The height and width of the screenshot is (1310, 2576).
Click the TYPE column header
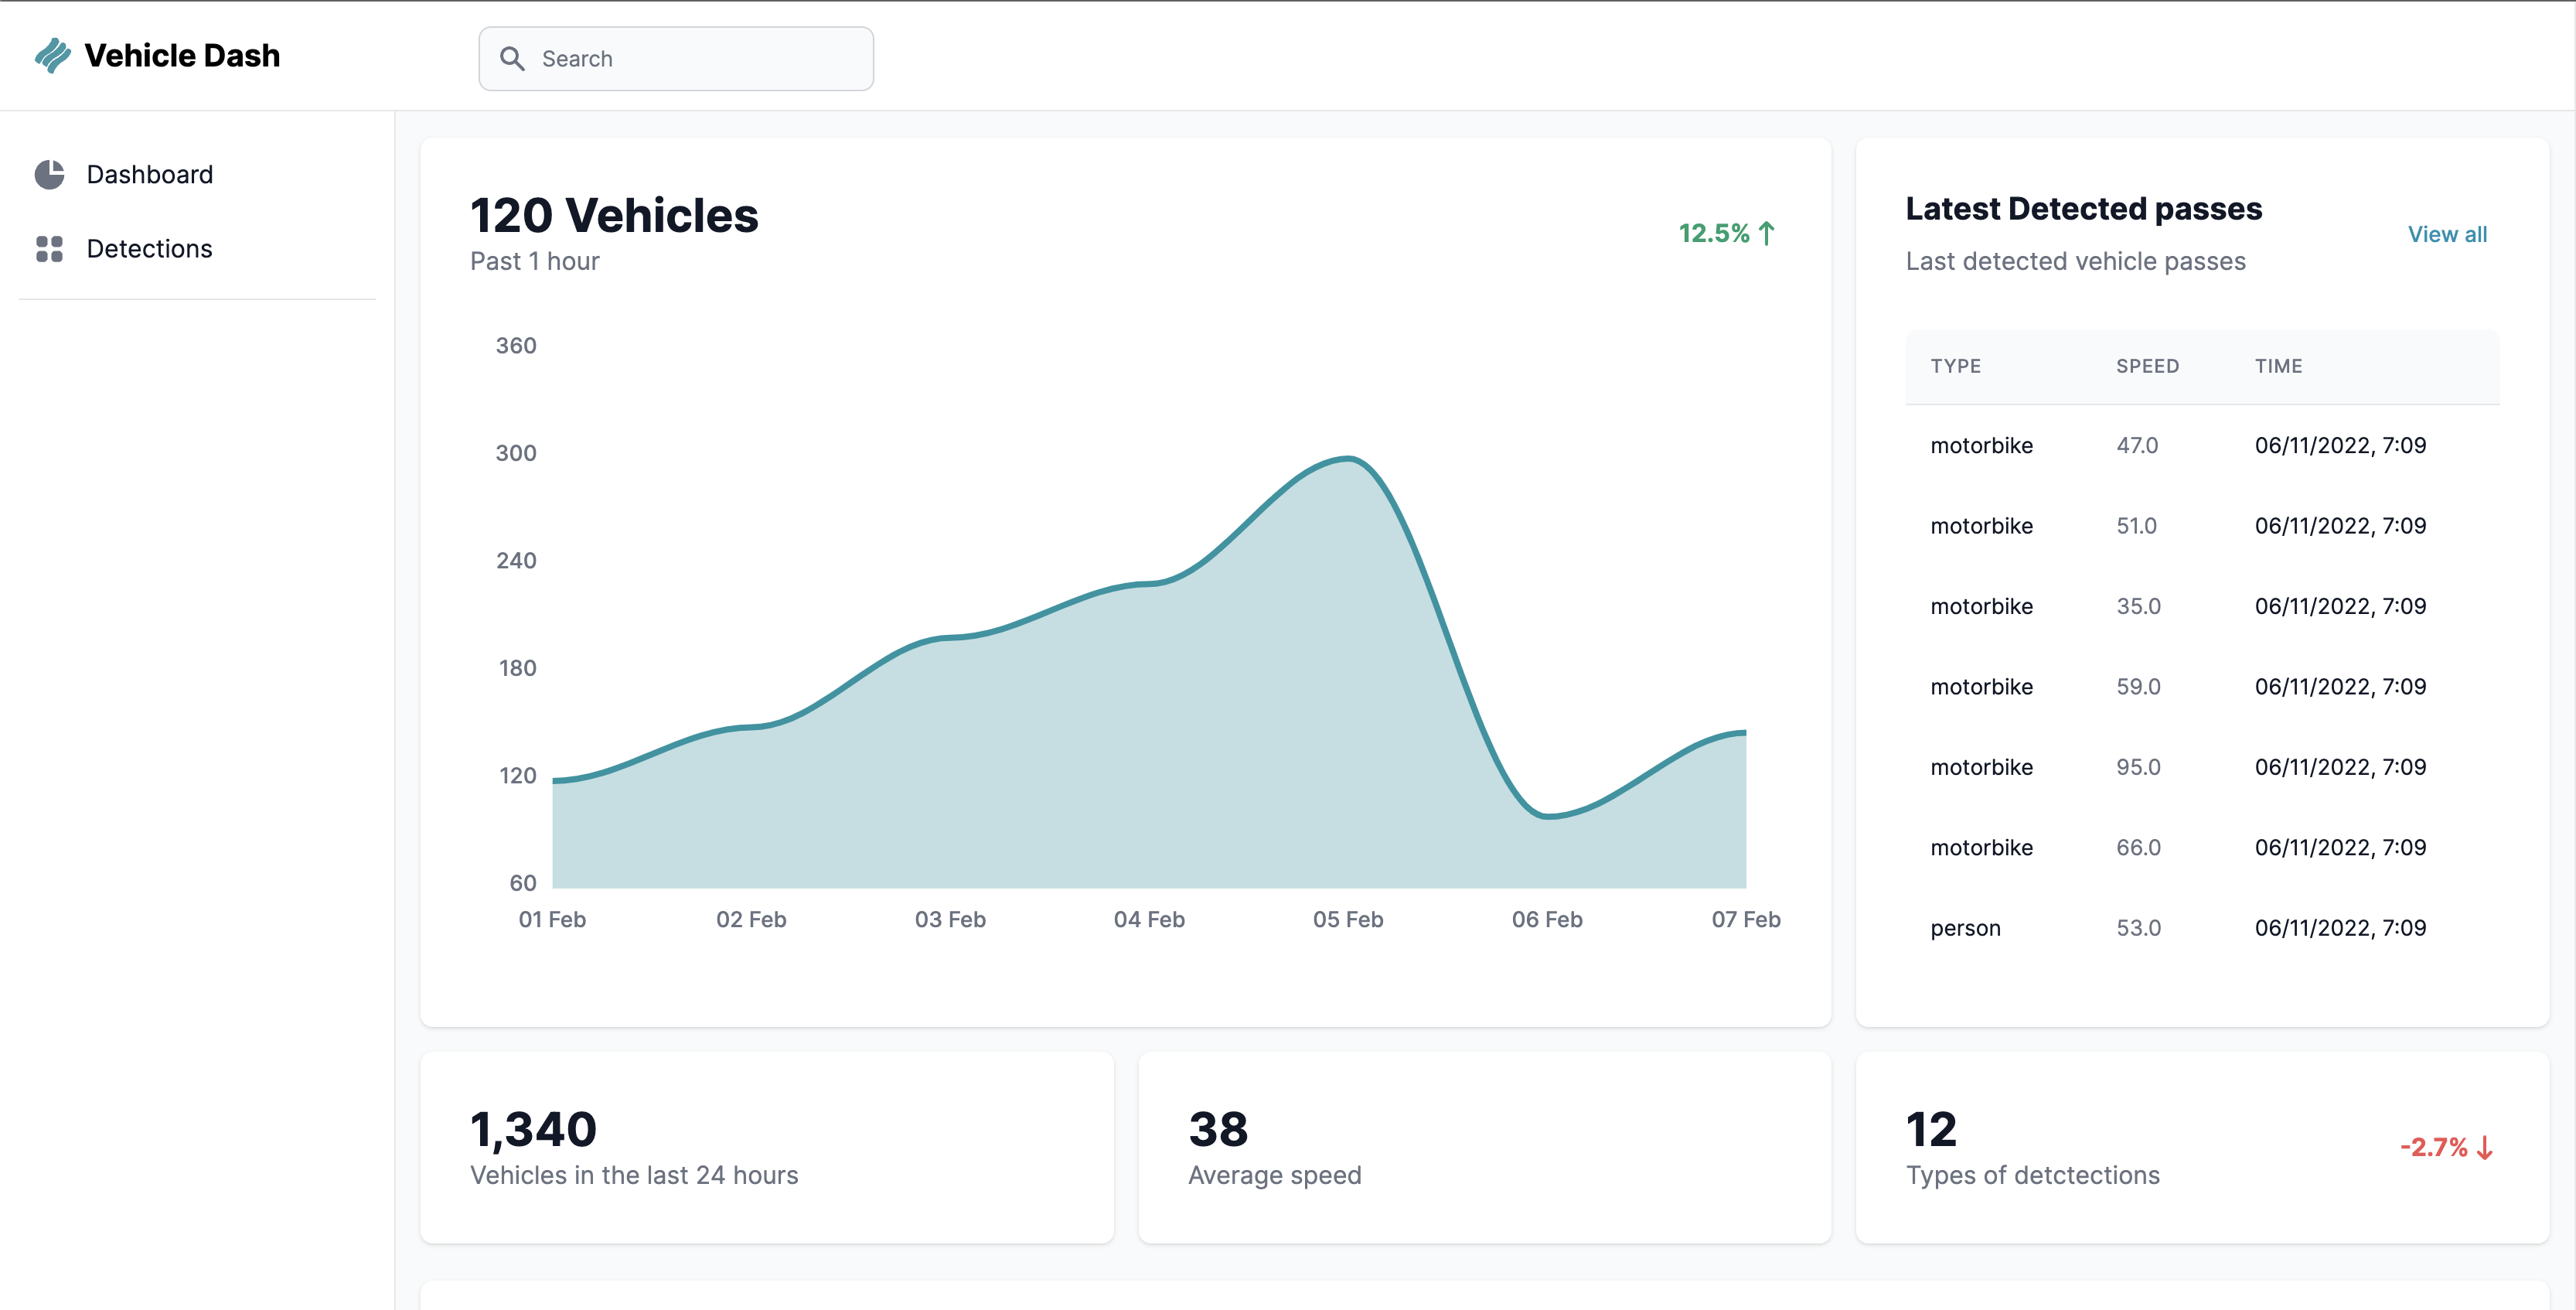pyautogui.click(x=1955, y=366)
